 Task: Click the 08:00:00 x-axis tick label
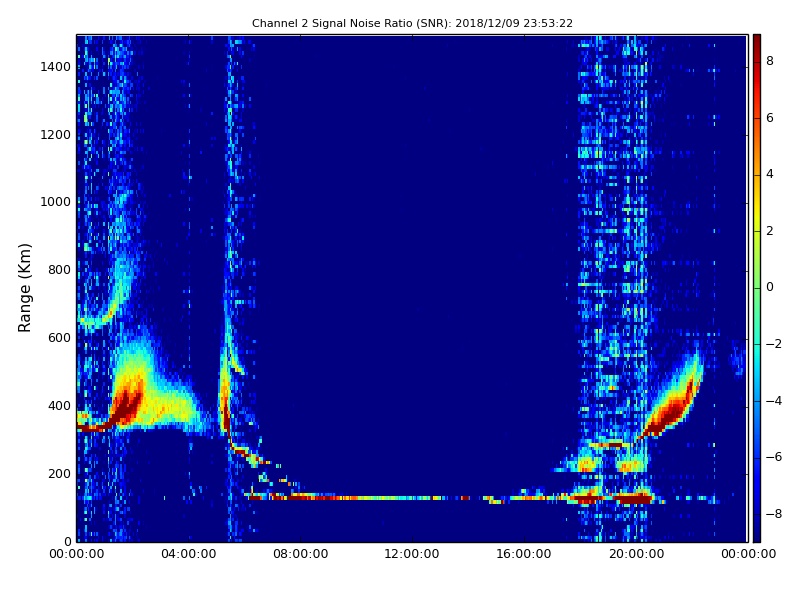click(301, 554)
